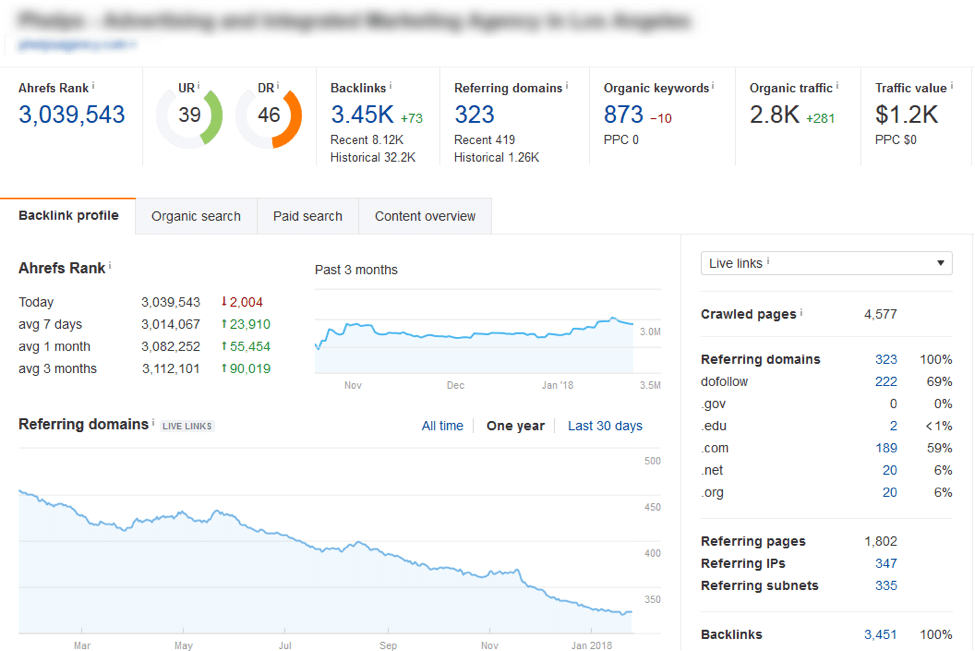Click the Historical 1.26K referring domains text

click(496, 158)
